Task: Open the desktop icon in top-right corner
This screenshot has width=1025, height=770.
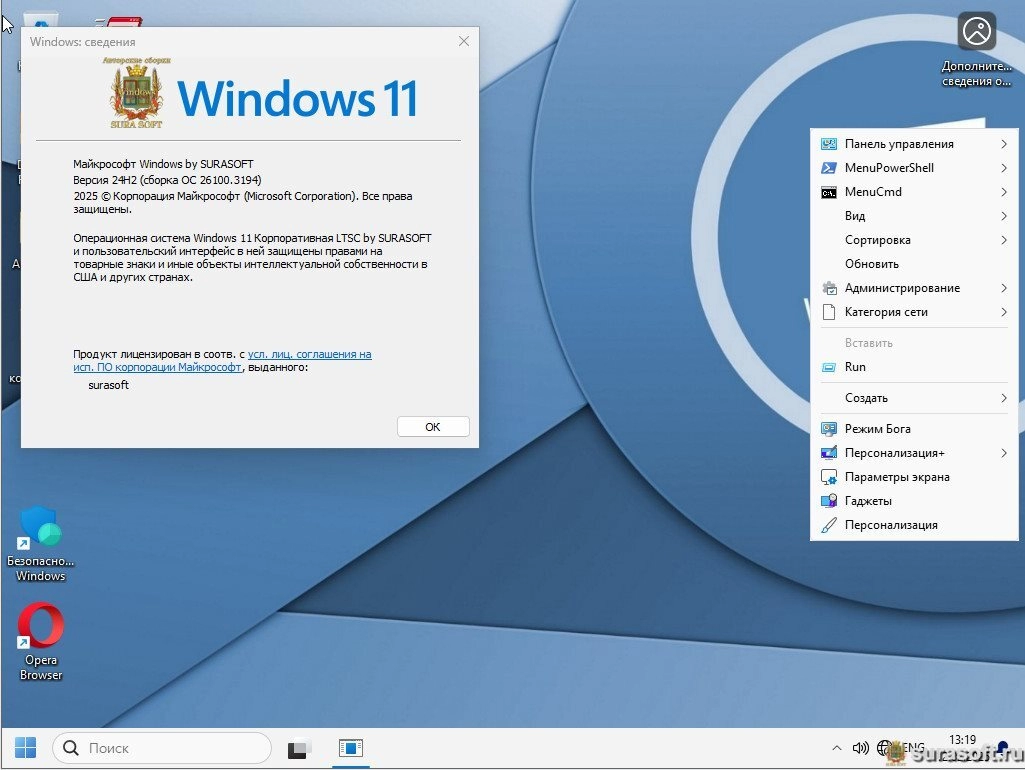Action: pos(976,33)
